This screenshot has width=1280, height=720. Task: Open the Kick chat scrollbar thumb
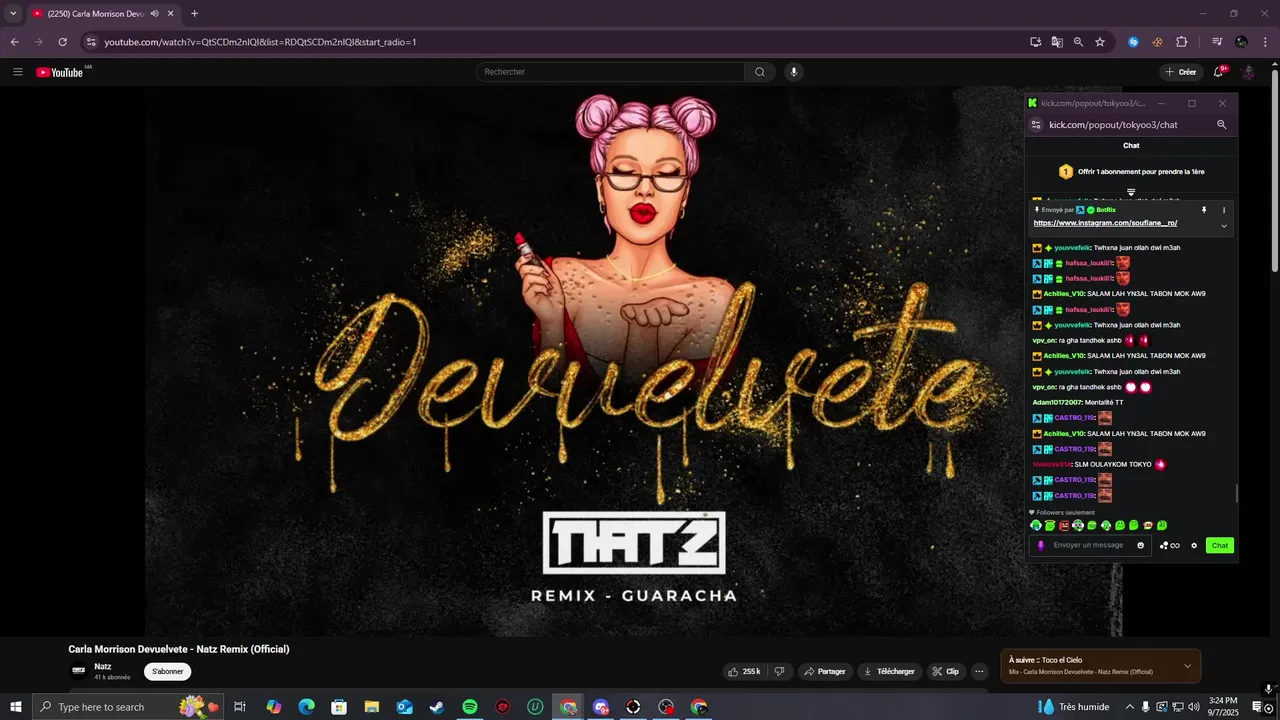click(x=1236, y=494)
